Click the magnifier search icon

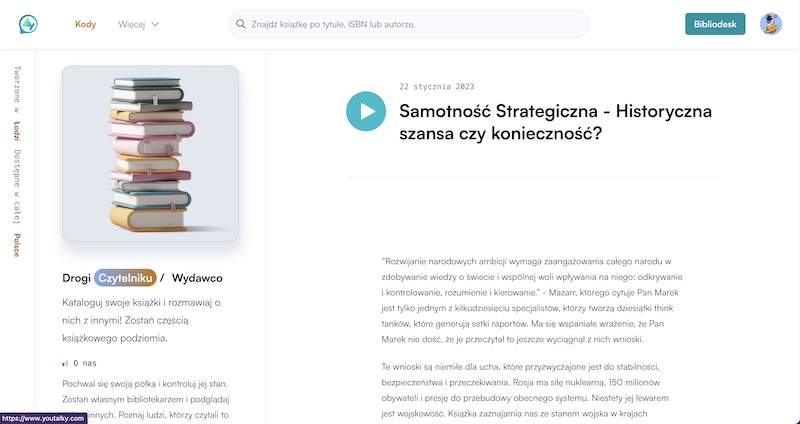(240, 24)
